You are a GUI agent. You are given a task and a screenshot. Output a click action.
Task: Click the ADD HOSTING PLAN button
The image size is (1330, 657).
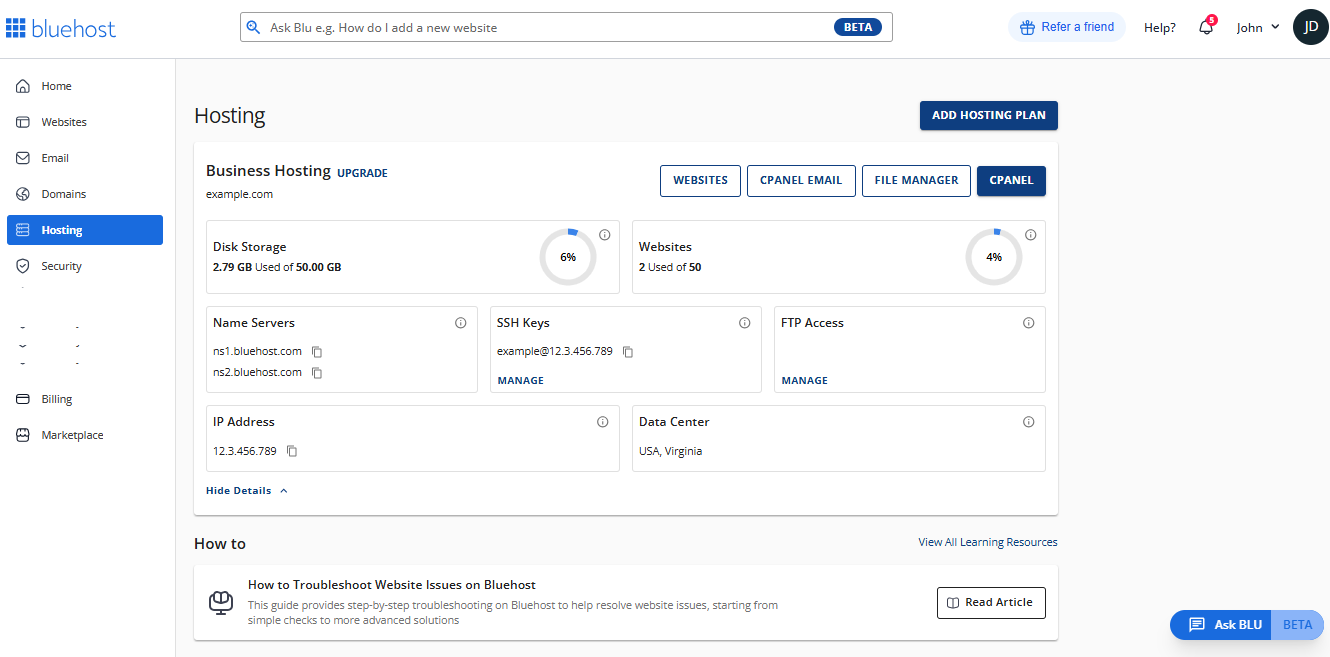pos(988,115)
